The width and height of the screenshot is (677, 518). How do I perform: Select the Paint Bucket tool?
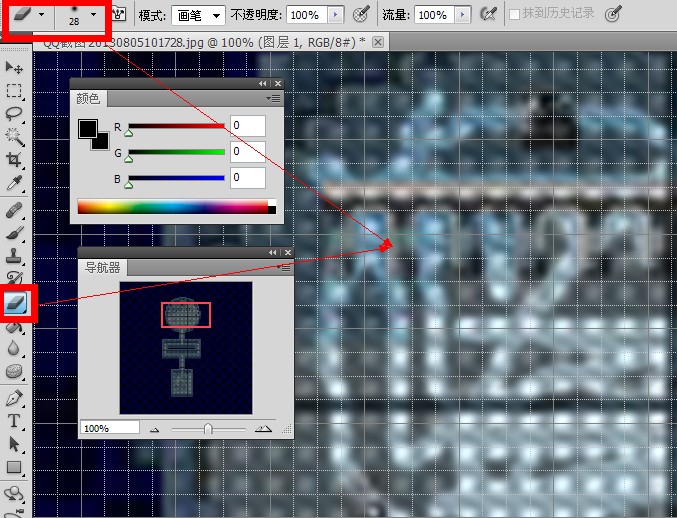(x=14, y=328)
